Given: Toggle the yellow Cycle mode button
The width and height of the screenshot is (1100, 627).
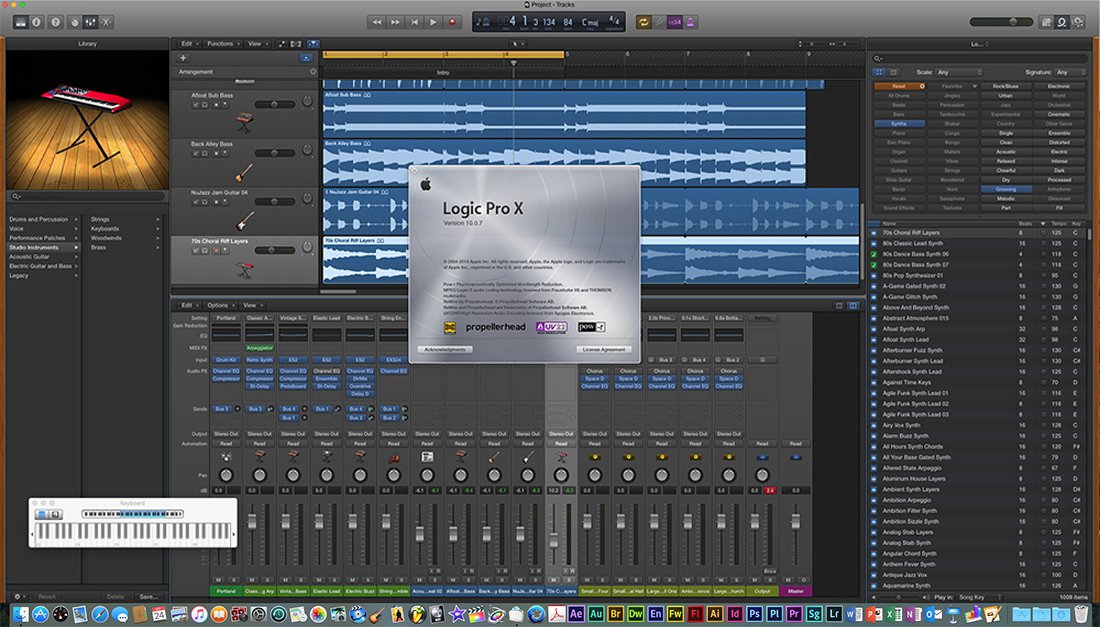Looking at the screenshot, I should (x=643, y=22).
